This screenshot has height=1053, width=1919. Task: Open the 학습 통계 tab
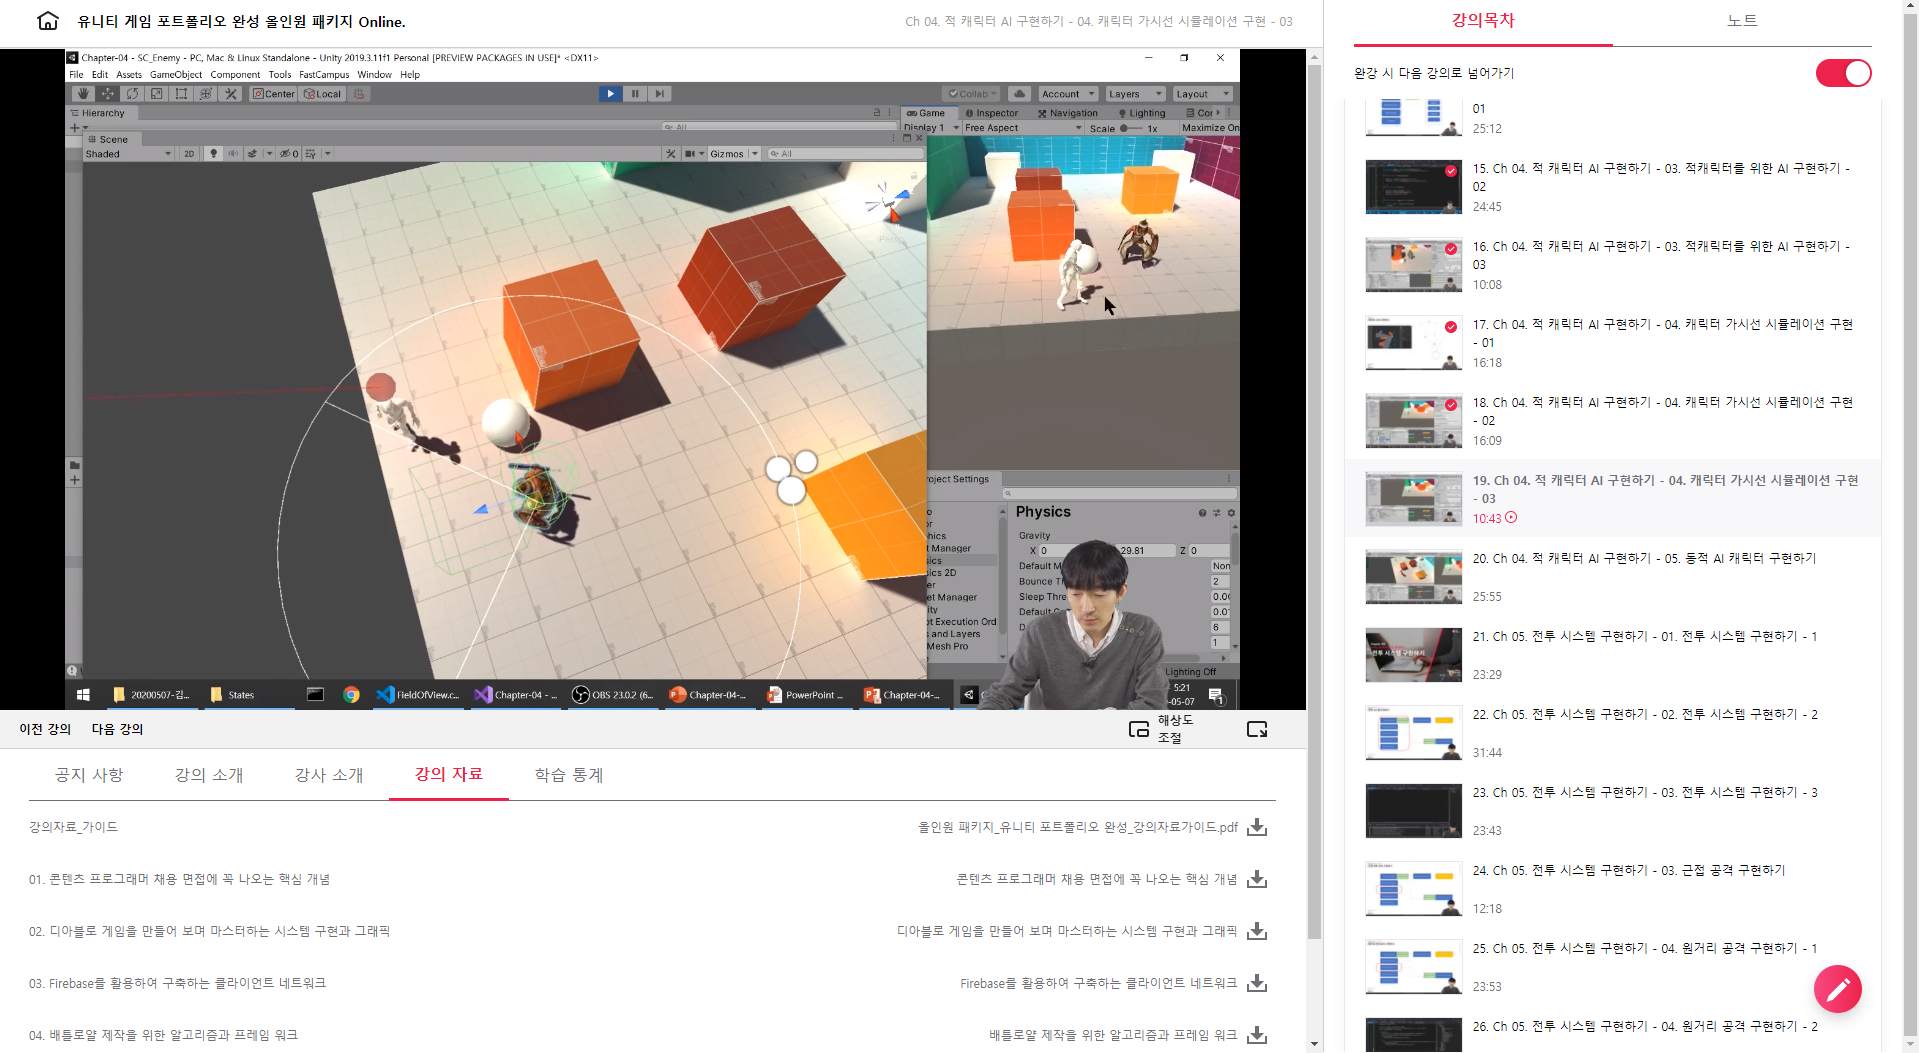569,775
